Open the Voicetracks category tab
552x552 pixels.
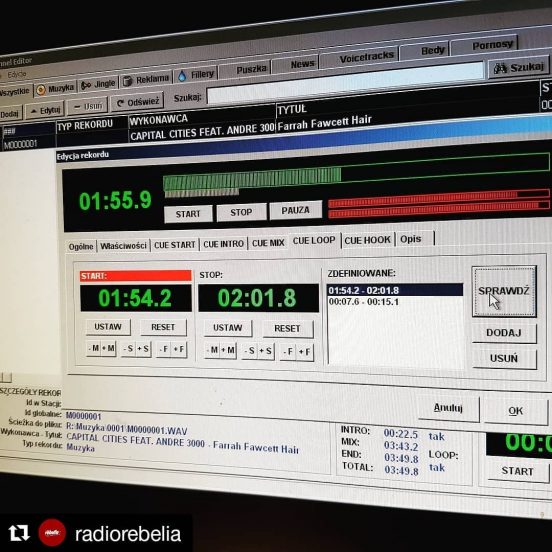(x=359, y=57)
